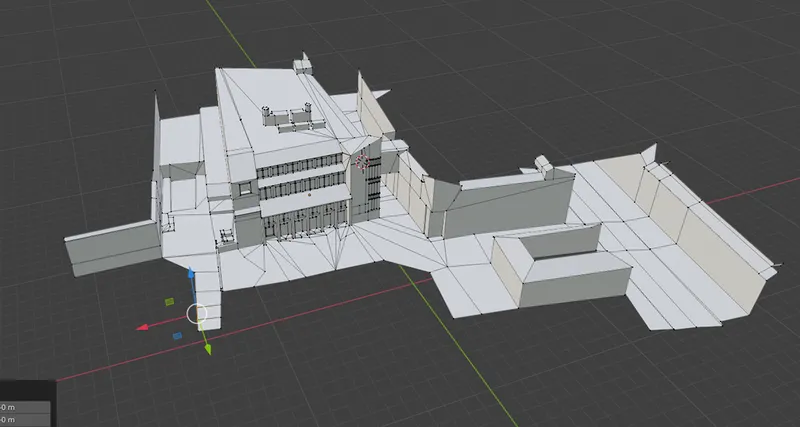This screenshot has height=427, width=800.
Task: Grab the blue Z-axis move gizmo arrow
Action: click(x=191, y=272)
